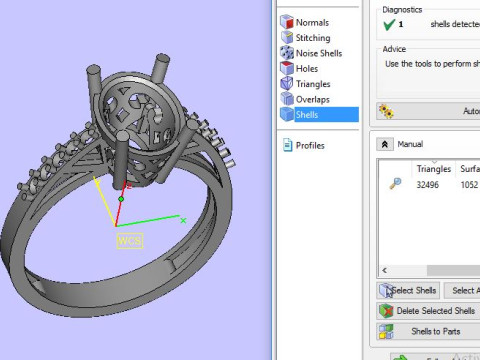Click the Normals icon
The image size is (480, 360).
(x=287, y=22)
